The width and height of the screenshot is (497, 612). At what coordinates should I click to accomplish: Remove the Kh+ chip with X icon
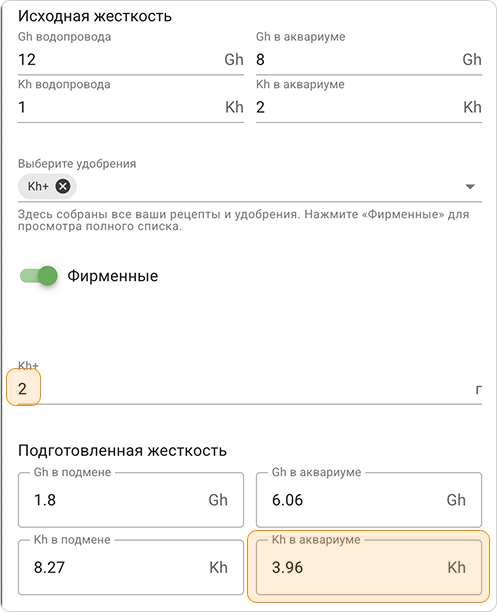tap(63, 186)
